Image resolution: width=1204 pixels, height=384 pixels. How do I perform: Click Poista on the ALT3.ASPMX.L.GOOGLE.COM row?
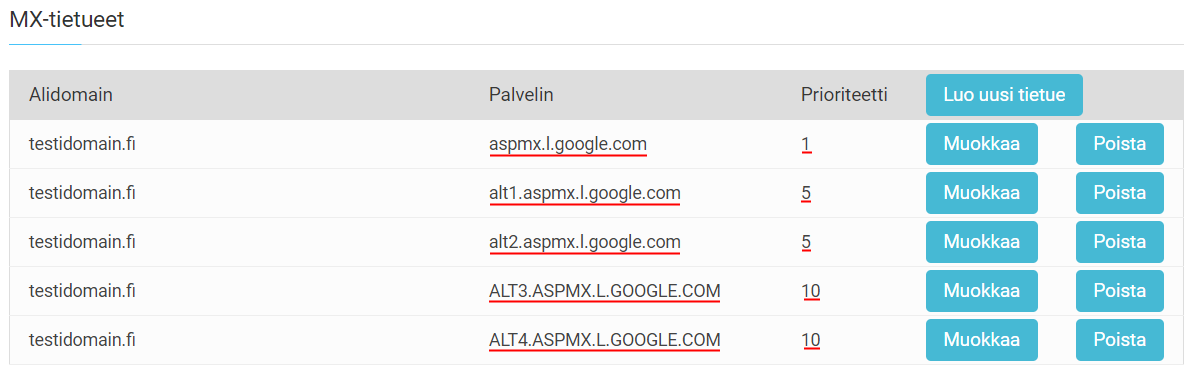(x=1120, y=291)
